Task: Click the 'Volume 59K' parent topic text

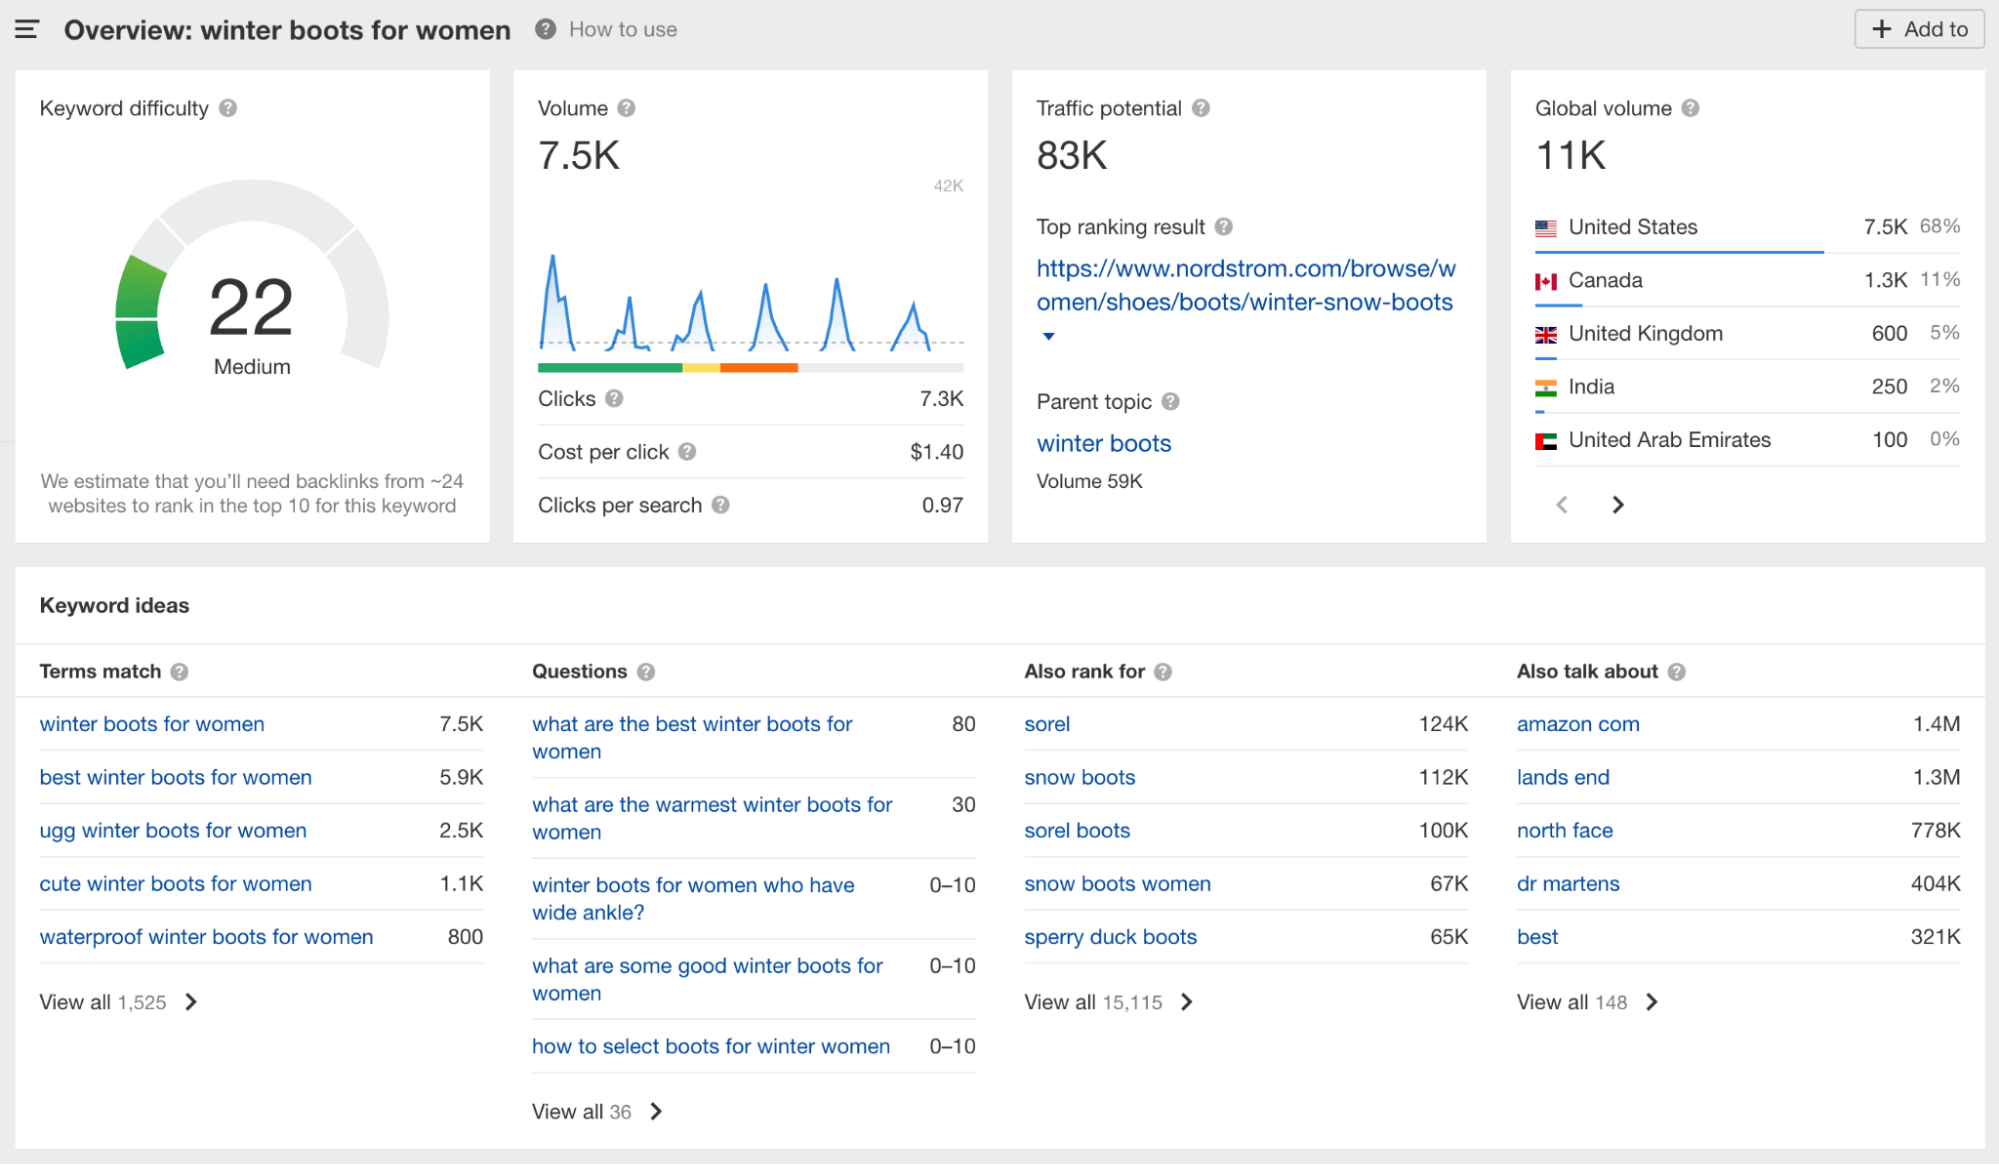Action: coord(1089,481)
